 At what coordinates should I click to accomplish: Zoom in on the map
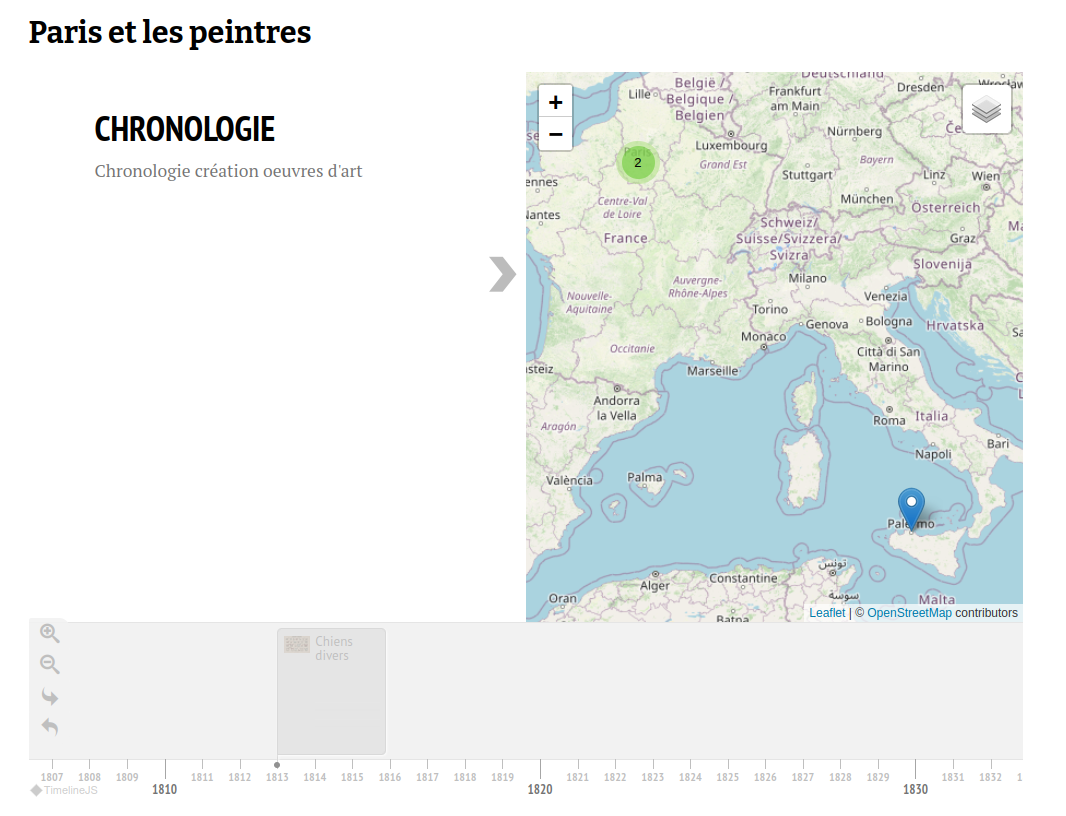point(555,102)
